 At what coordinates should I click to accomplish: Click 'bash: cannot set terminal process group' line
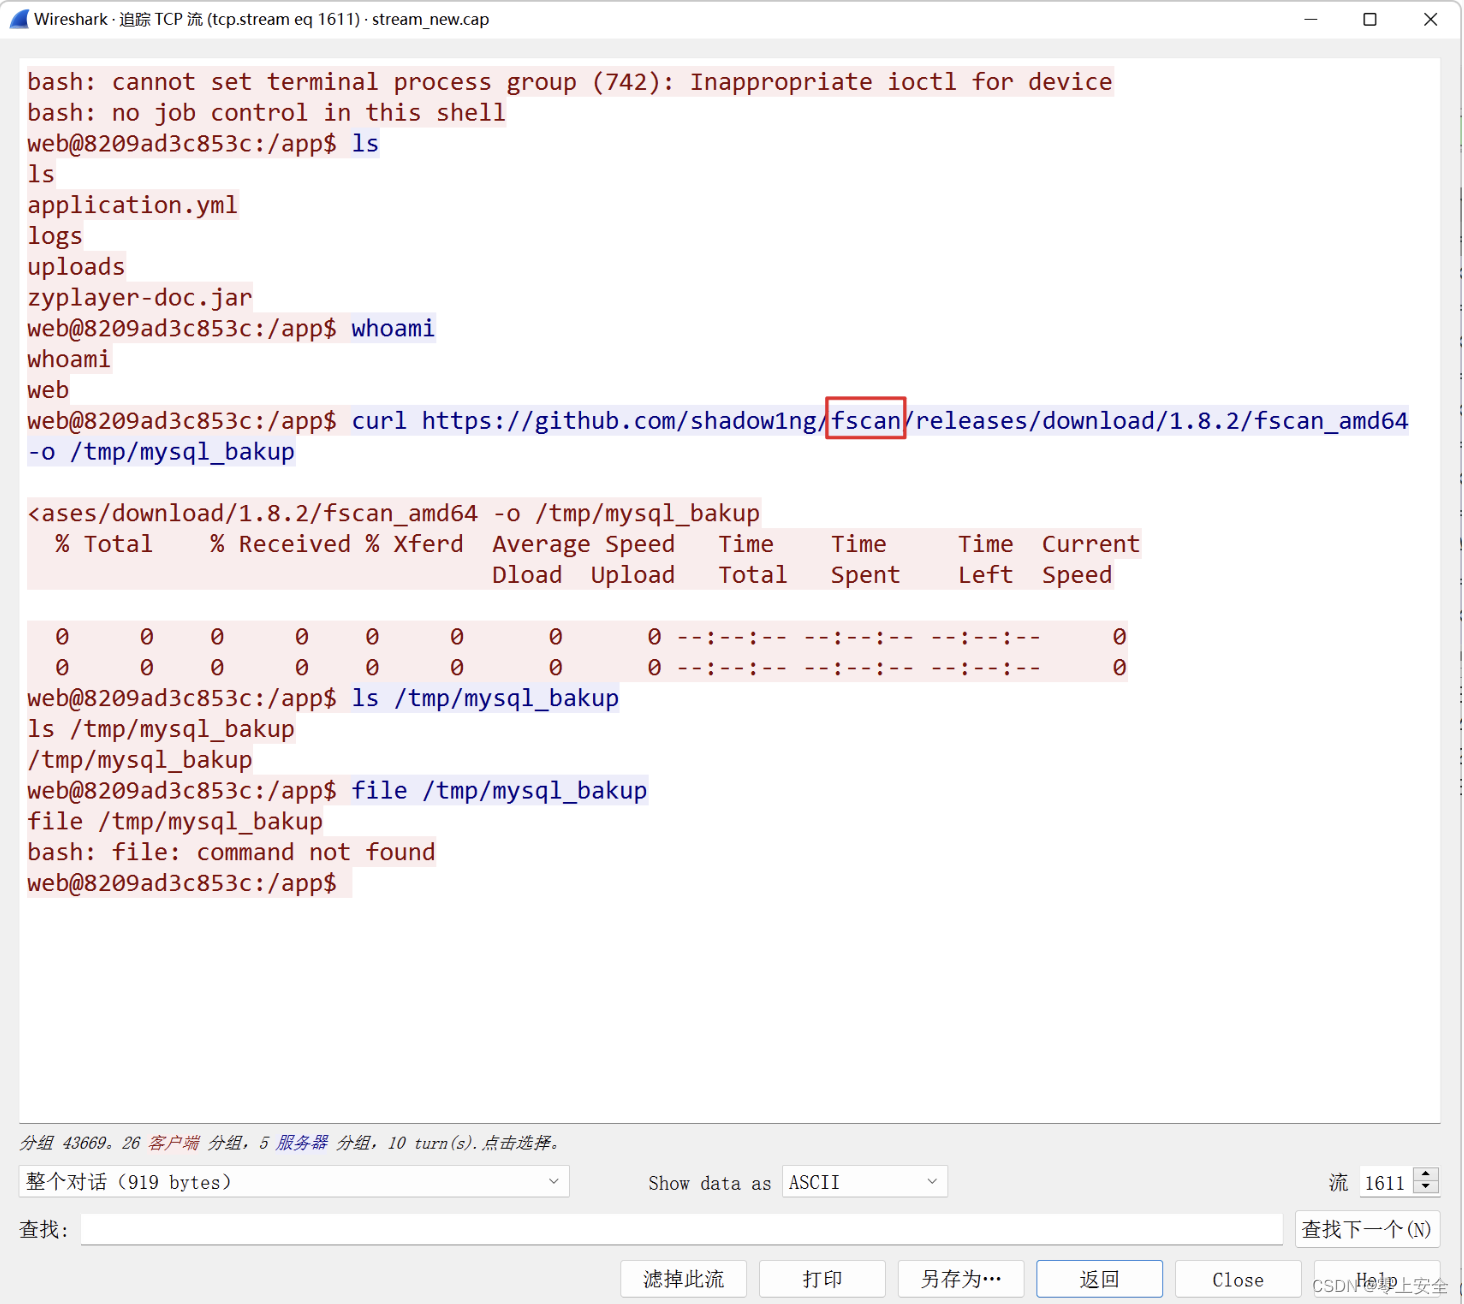pyautogui.click(x=570, y=82)
